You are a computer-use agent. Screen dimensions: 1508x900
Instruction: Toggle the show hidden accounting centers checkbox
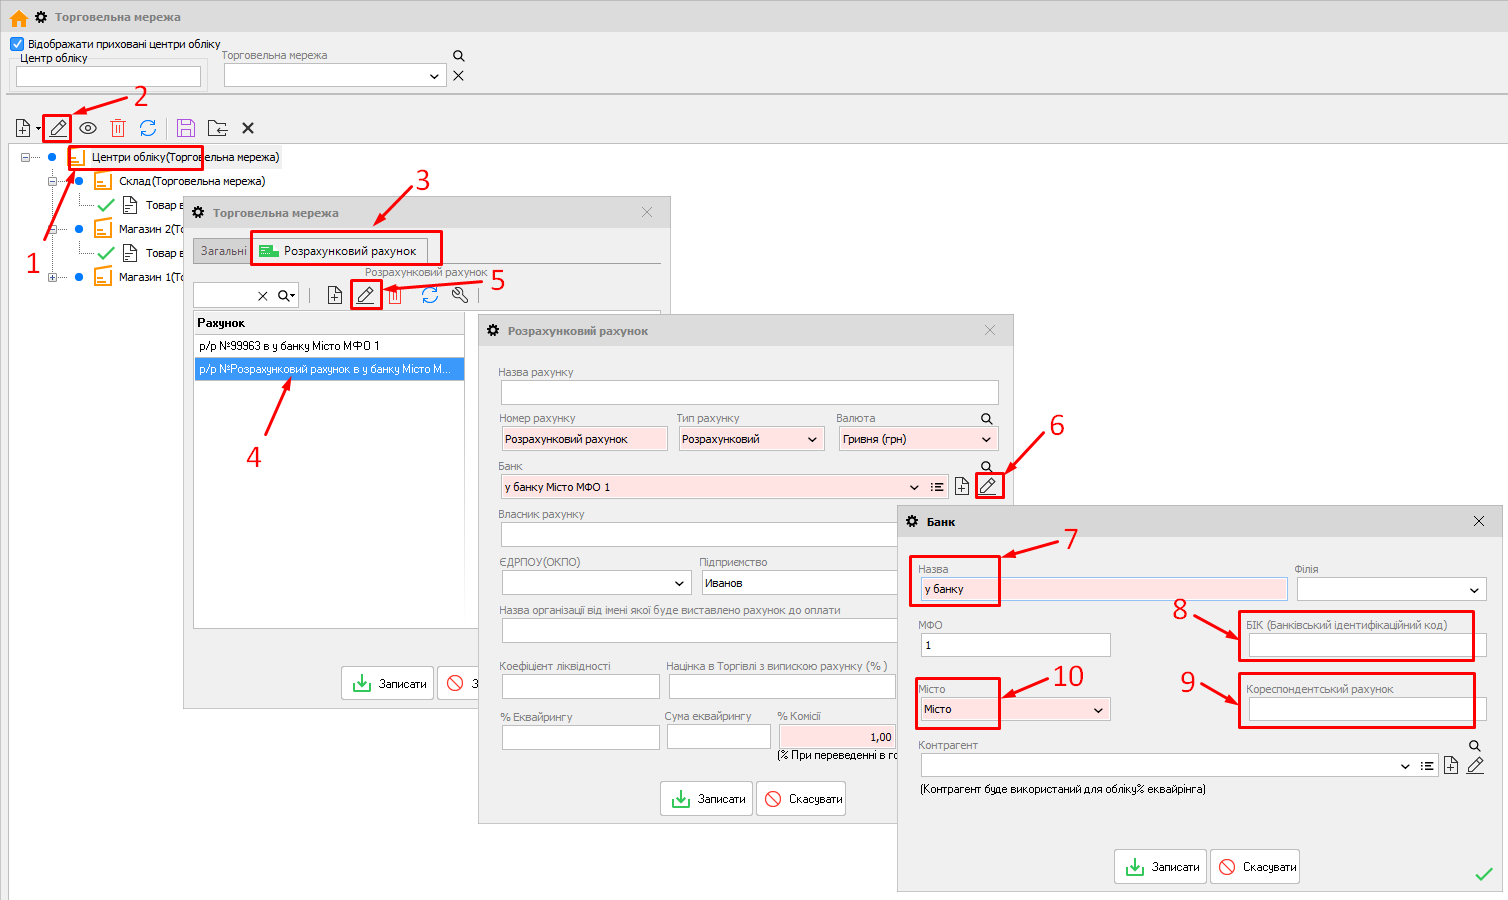pyautogui.click(x=17, y=44)
